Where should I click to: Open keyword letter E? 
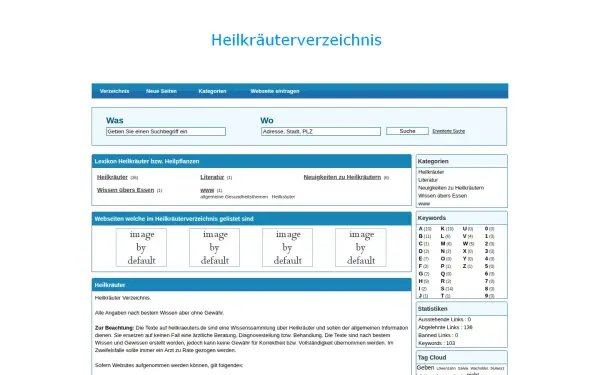pos(421,259)
